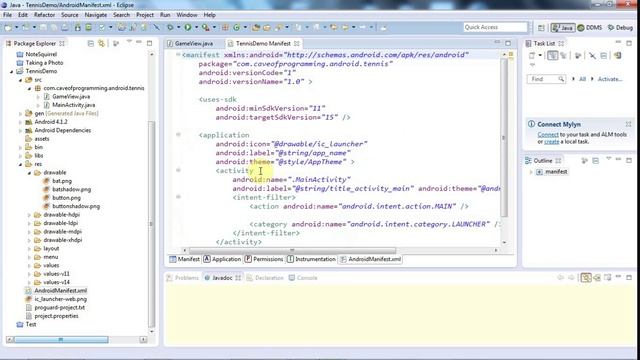640x360 pixels.
Task: Click the Open Perspective icon
Action: pos(541,28)
